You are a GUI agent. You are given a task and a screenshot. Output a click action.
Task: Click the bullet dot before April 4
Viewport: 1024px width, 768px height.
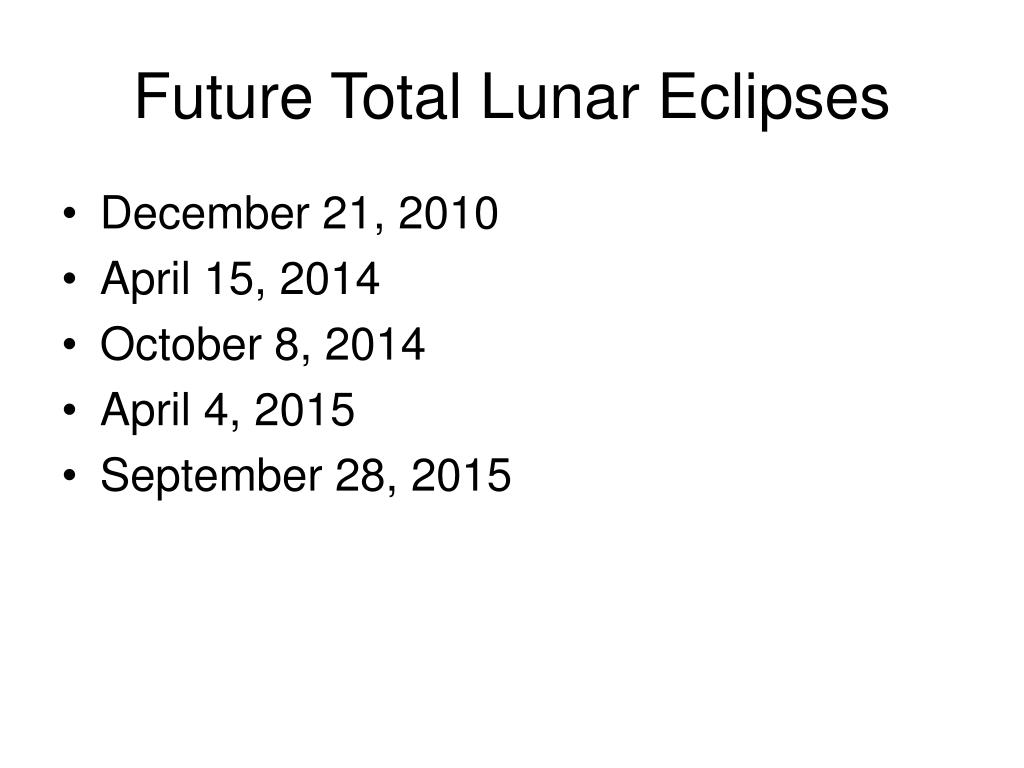pyautogui.click(x=70, y=410)
